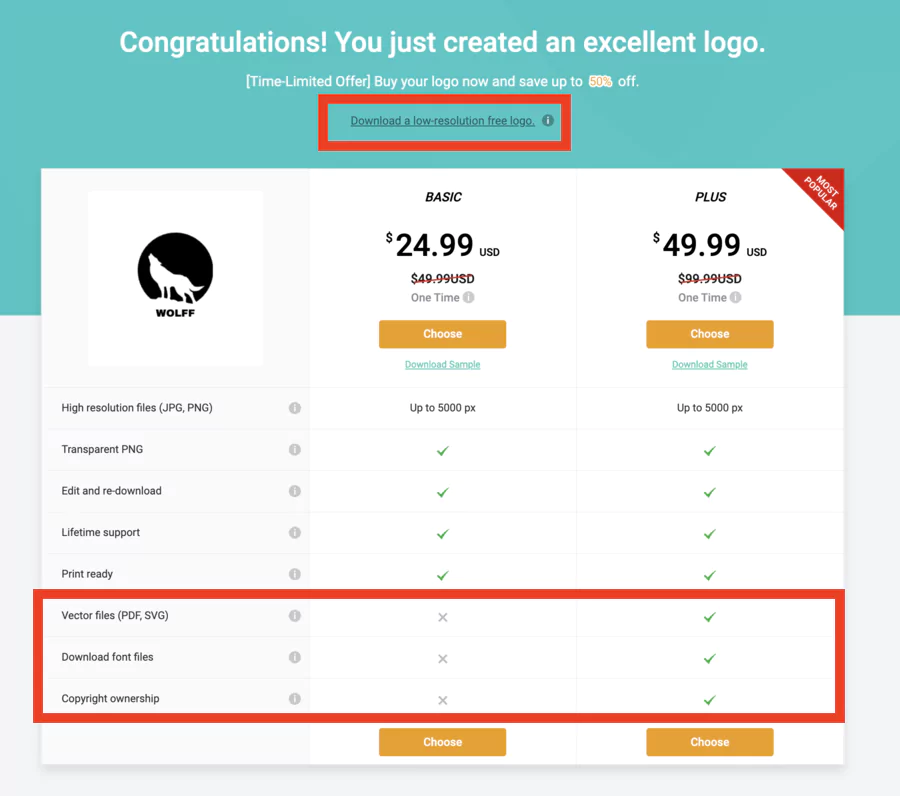Open the free logo download info icon
The width and height of the screenshot is (900, 796).
(548, 119)
